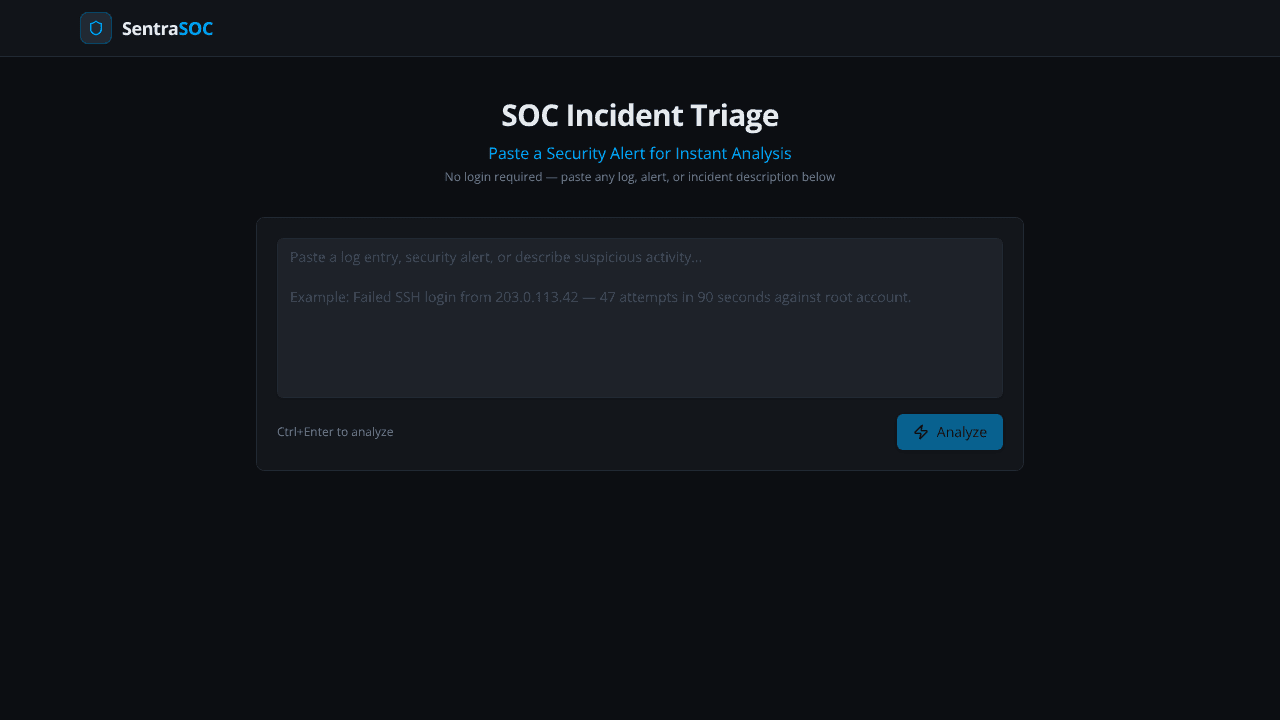Screen dimensions: 1280x720
Task: Click the Analyze button
Action: point(950,432)
